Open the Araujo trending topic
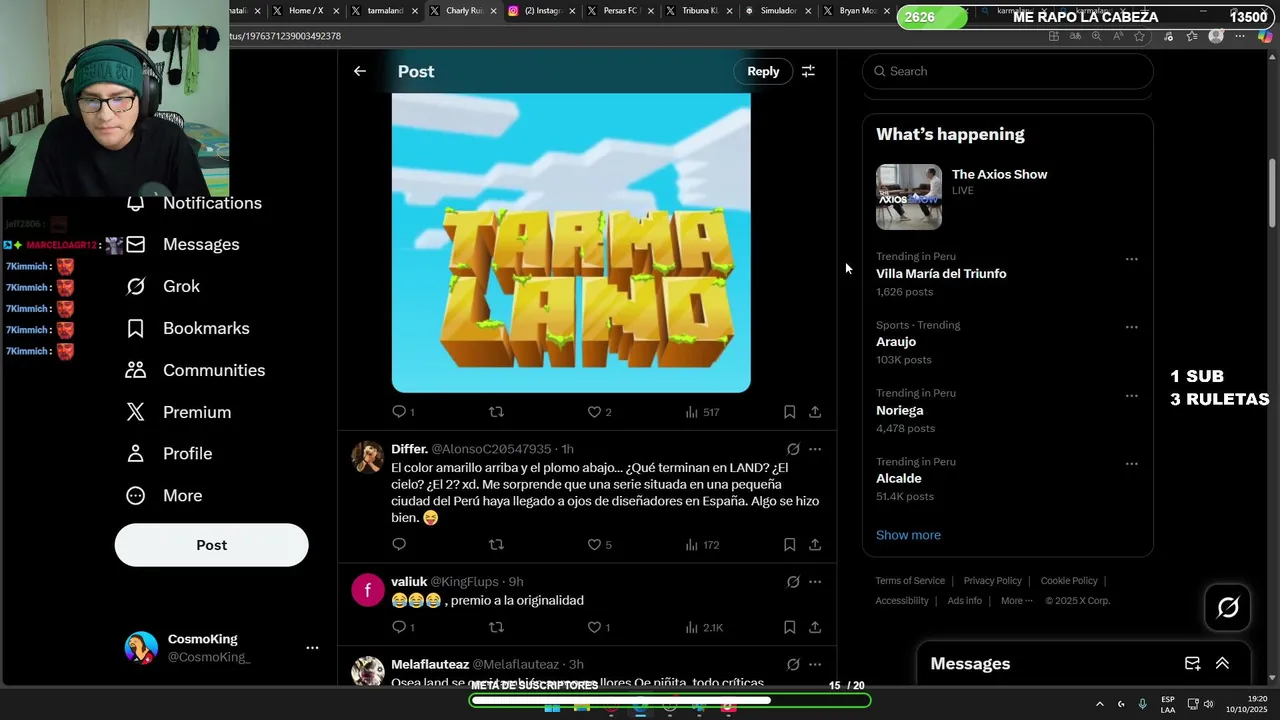Image resolution: width=1280 pixels, height=720 pixels. click(896, 342)
